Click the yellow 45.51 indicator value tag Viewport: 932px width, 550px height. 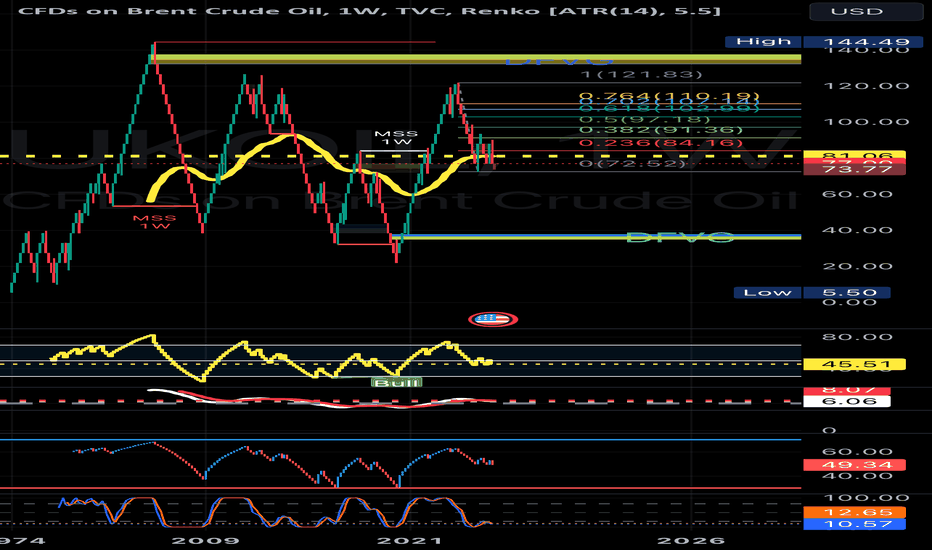854,364
